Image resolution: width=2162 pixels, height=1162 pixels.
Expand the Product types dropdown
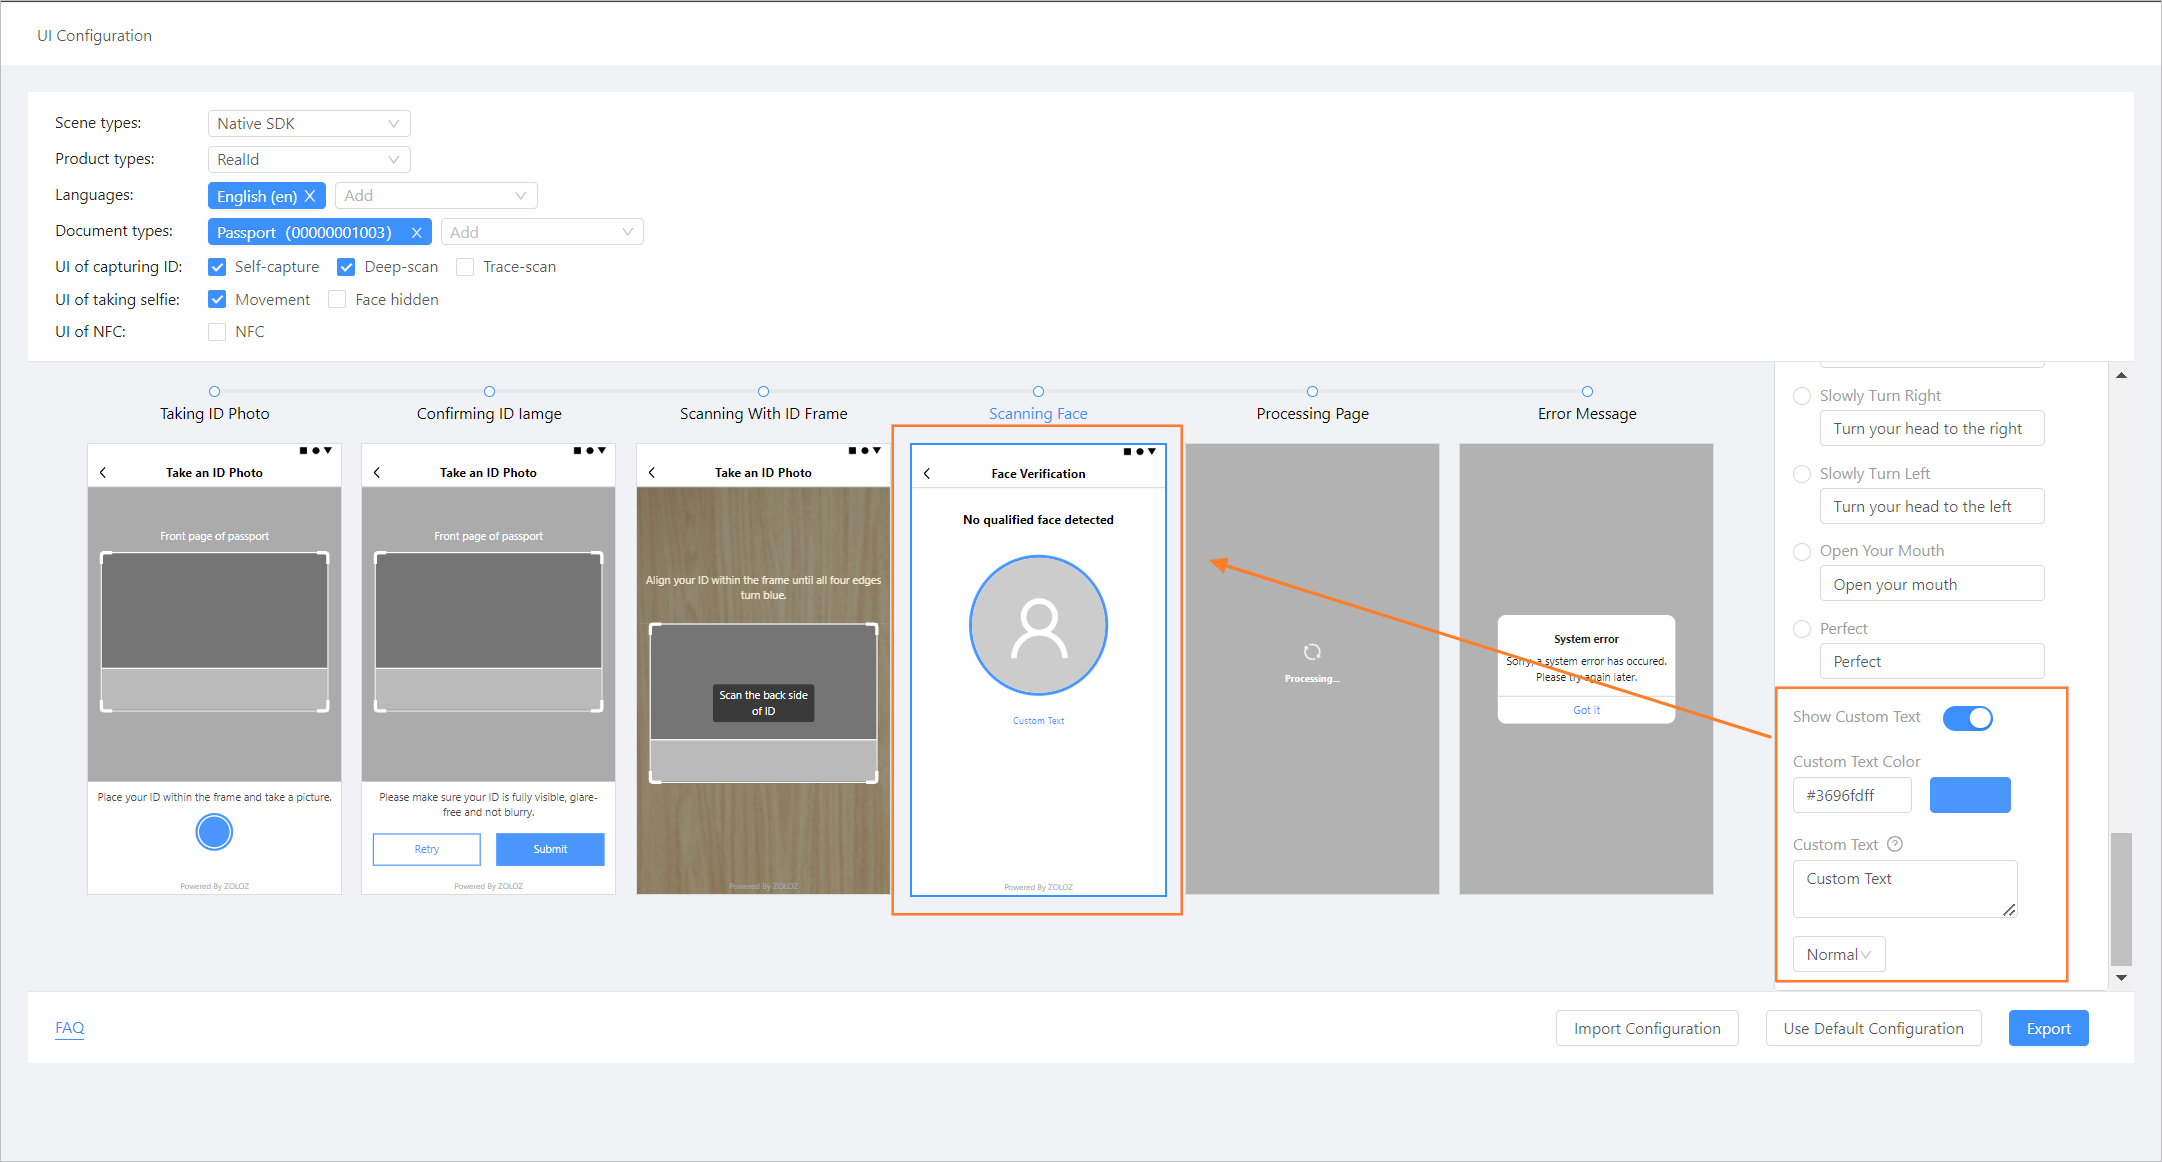pyautogui.click(x=308, y=159)
